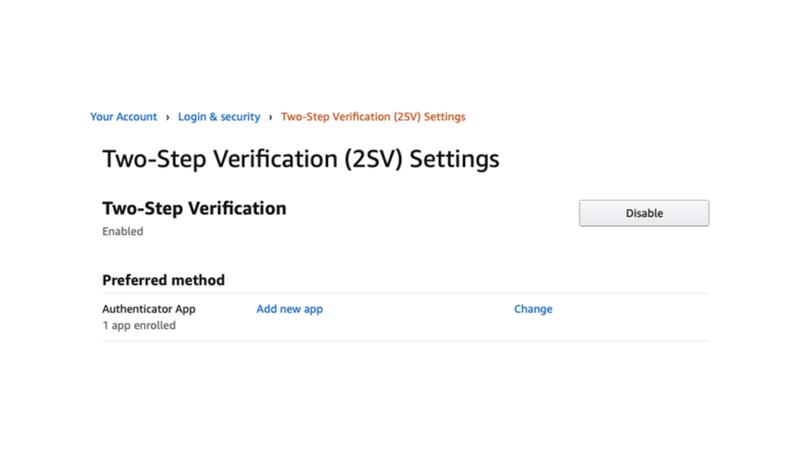Click the Enabled status text
800x450 pixels.
123,231
